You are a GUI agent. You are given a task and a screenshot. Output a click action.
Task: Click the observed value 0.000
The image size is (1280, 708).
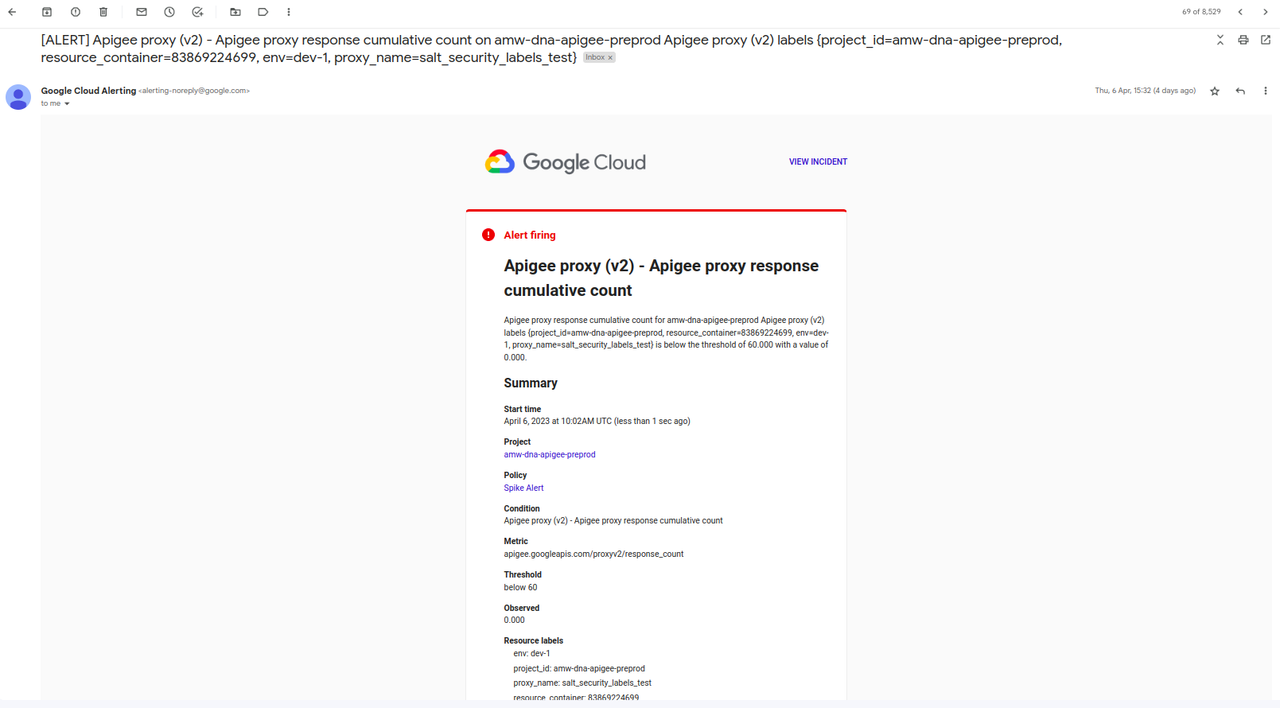pos(514,620)
